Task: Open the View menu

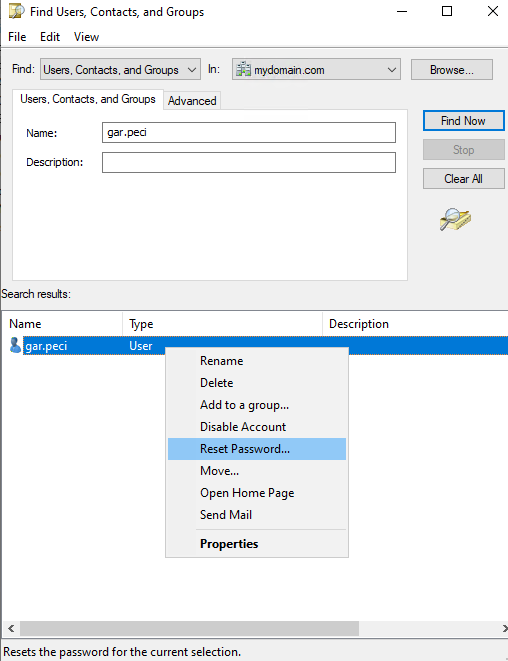Action: point(86,37)
